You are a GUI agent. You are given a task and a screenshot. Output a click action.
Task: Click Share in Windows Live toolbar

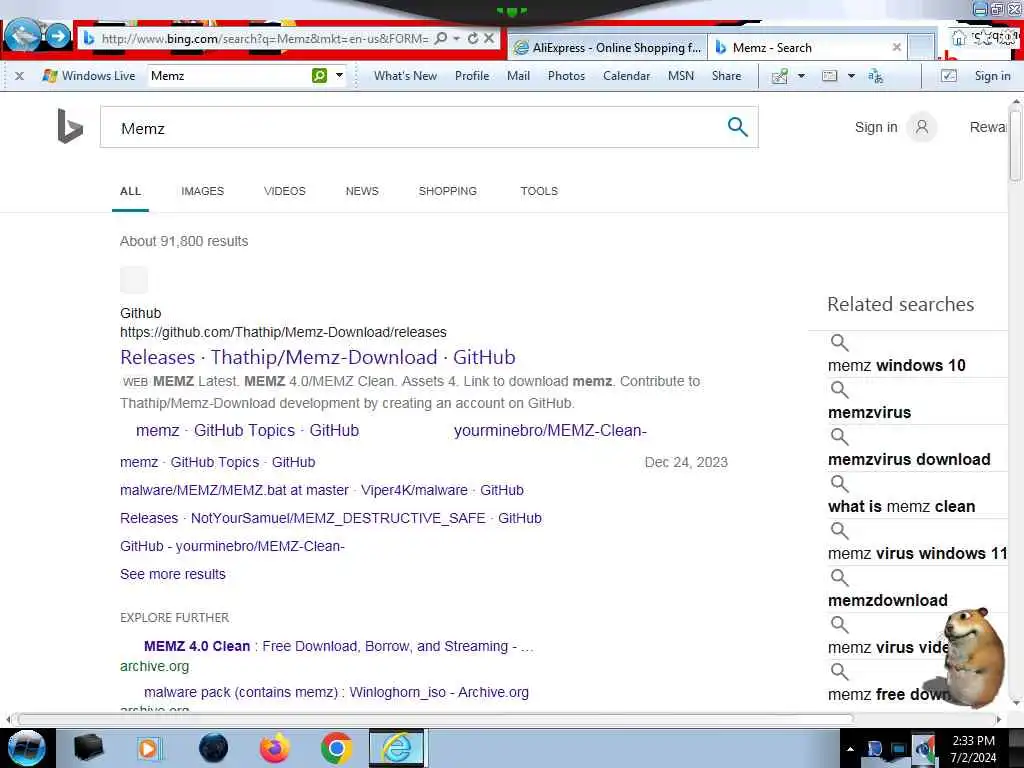point(726,76)
